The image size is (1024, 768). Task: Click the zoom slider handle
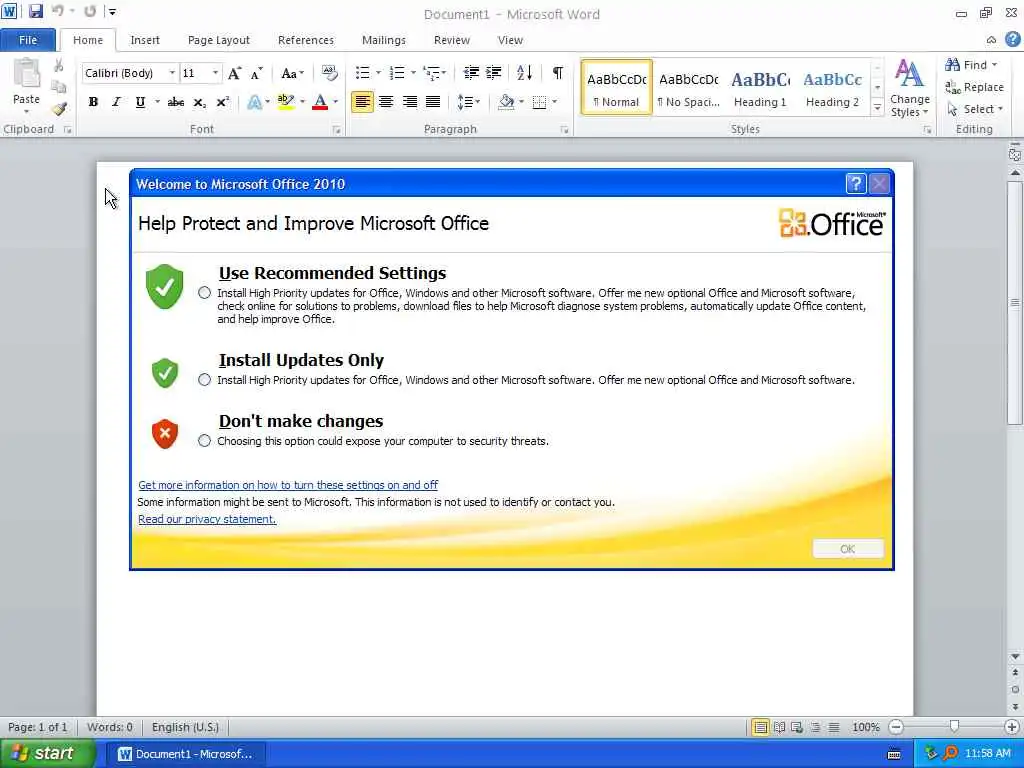[x=954, y=727]
